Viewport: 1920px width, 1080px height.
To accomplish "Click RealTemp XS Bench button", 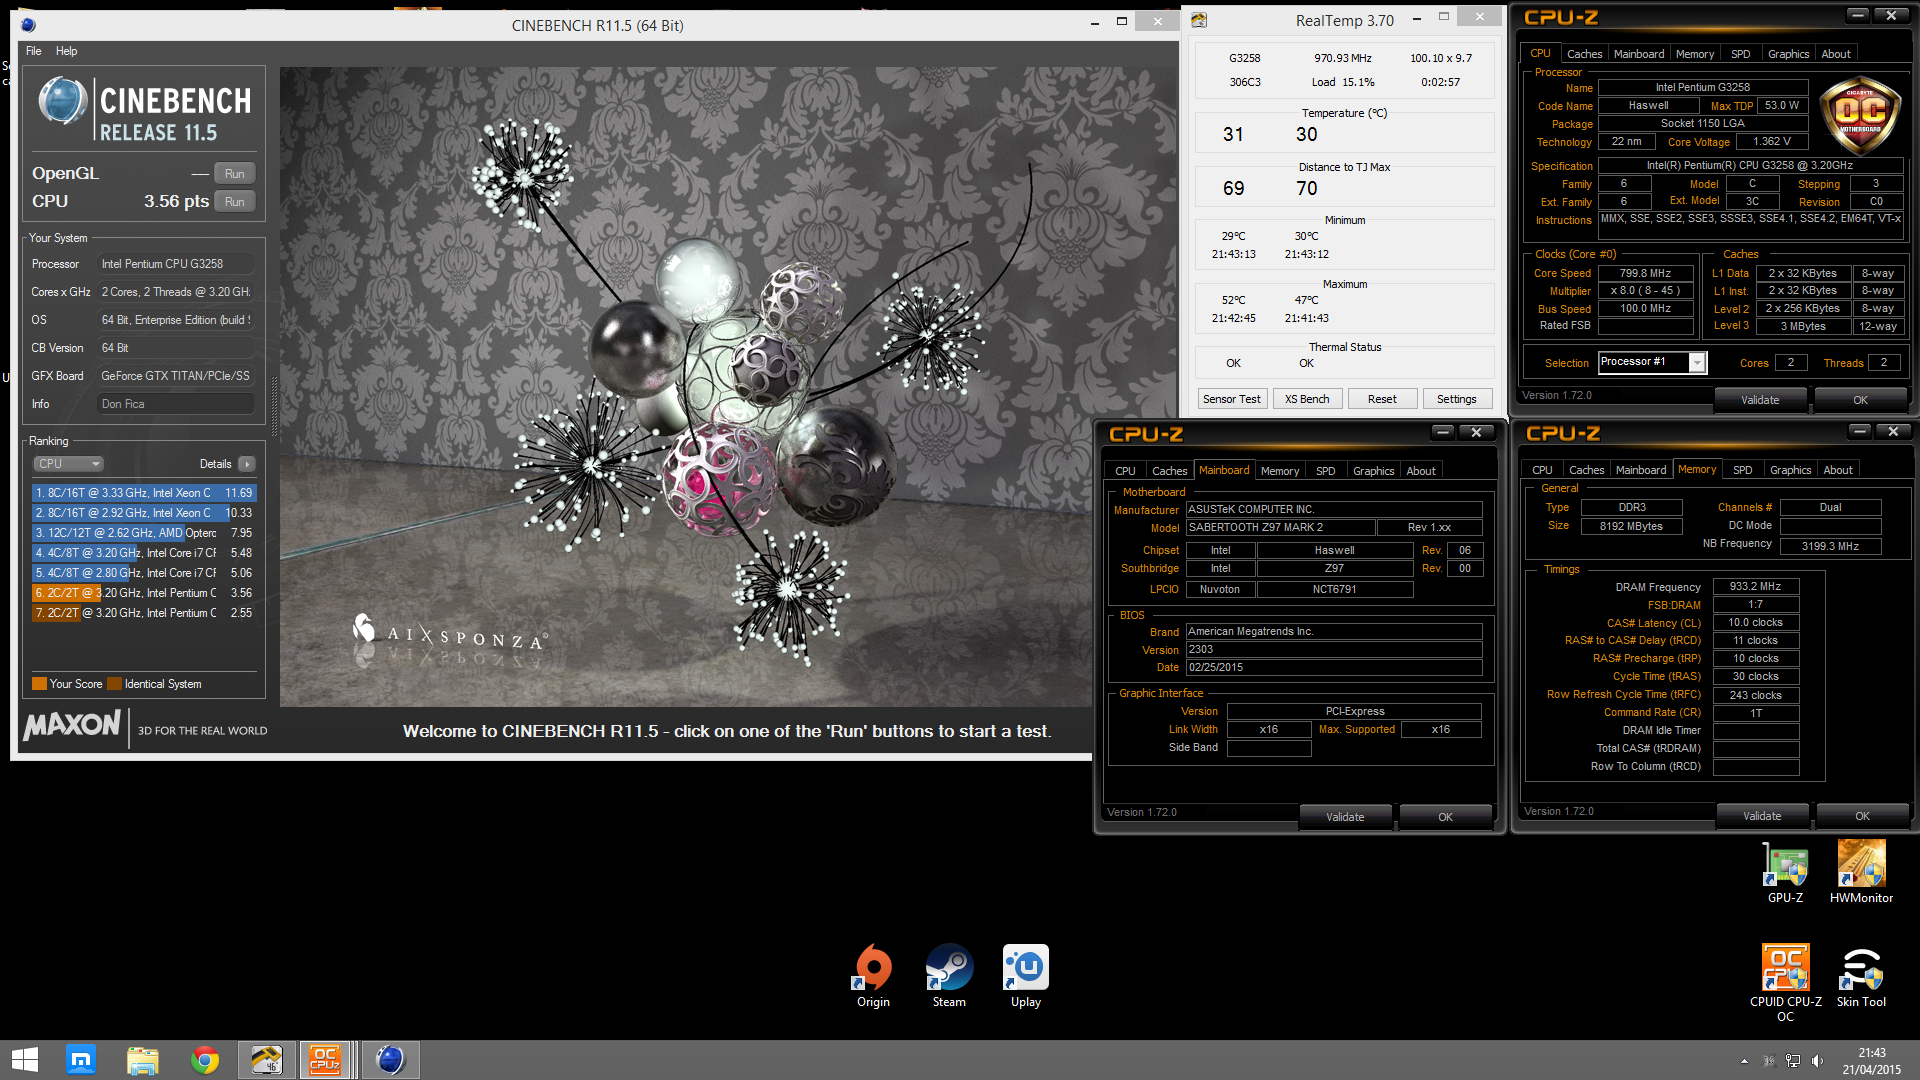I will (1307, 399).
